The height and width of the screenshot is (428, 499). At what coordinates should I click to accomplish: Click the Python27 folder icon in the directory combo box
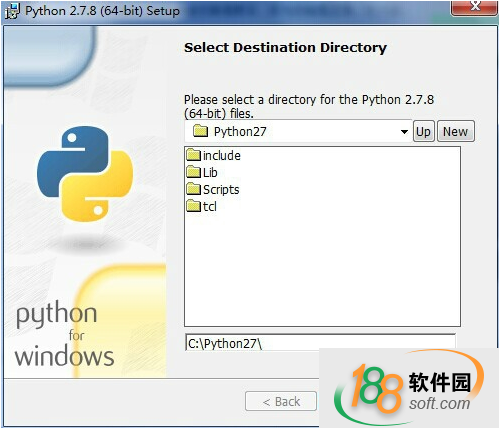point(201,131)
